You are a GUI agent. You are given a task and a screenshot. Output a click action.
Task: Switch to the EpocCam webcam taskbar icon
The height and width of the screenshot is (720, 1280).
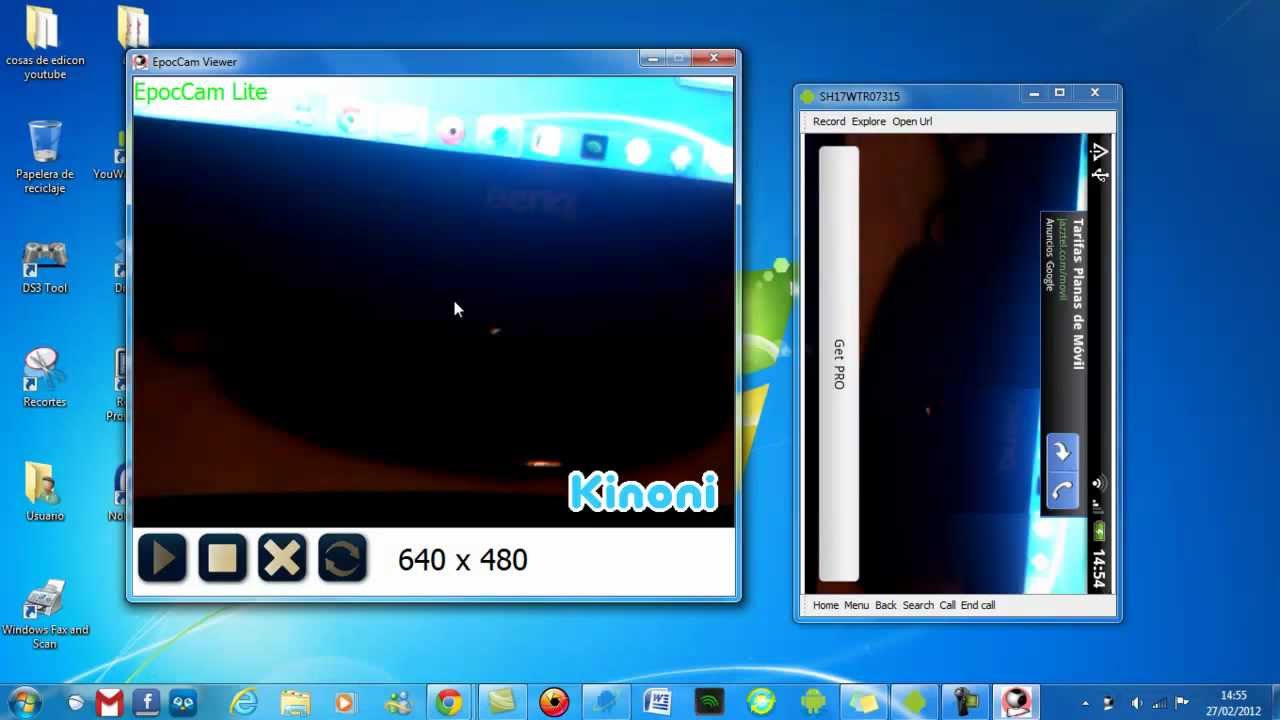point(1017,703)
